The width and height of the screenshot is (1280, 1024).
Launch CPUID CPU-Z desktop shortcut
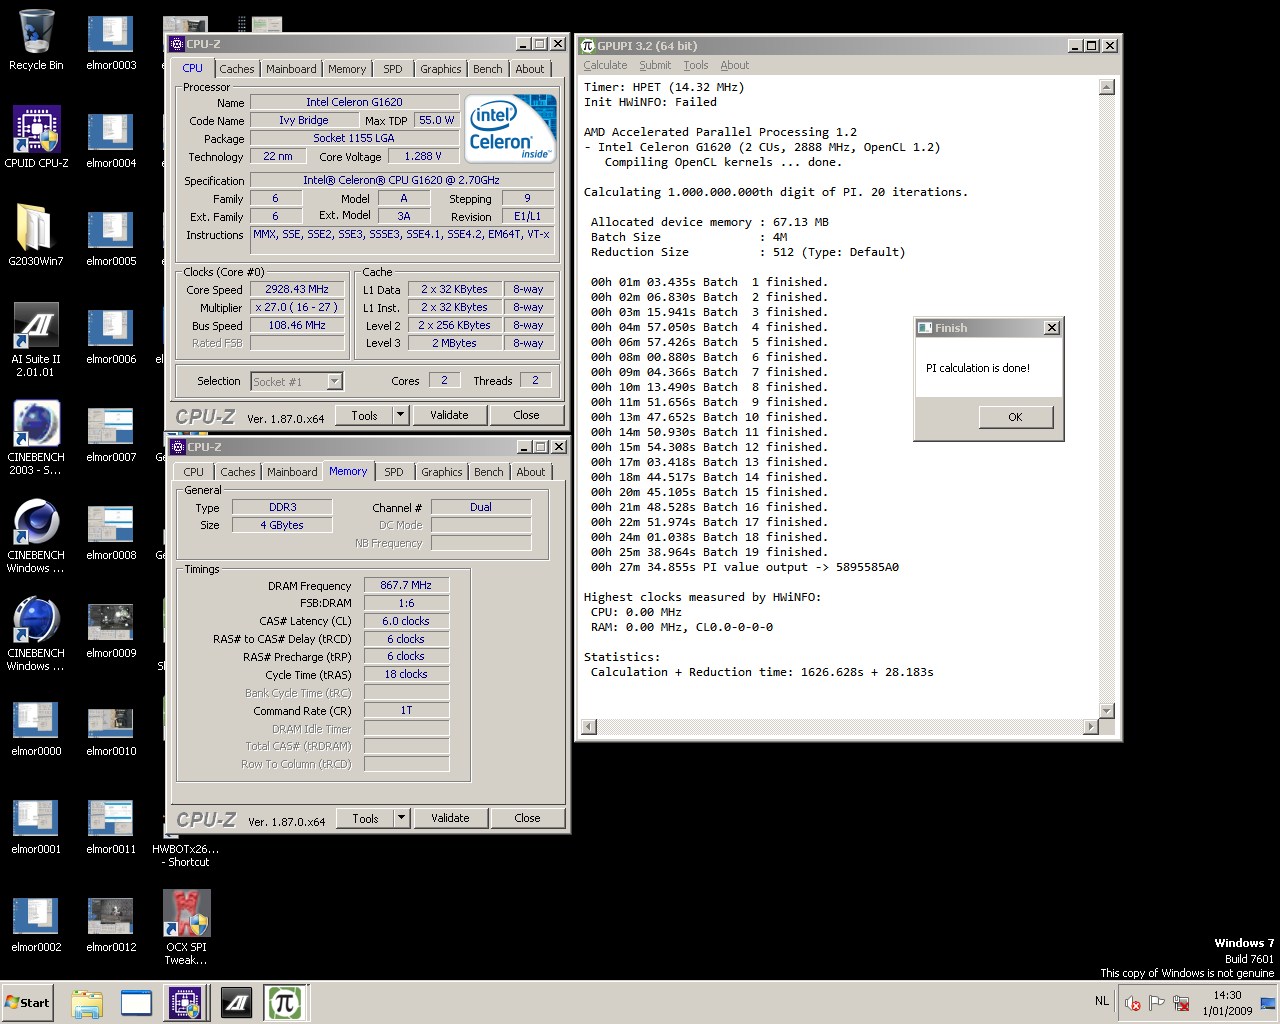click(x=36, y=137)
